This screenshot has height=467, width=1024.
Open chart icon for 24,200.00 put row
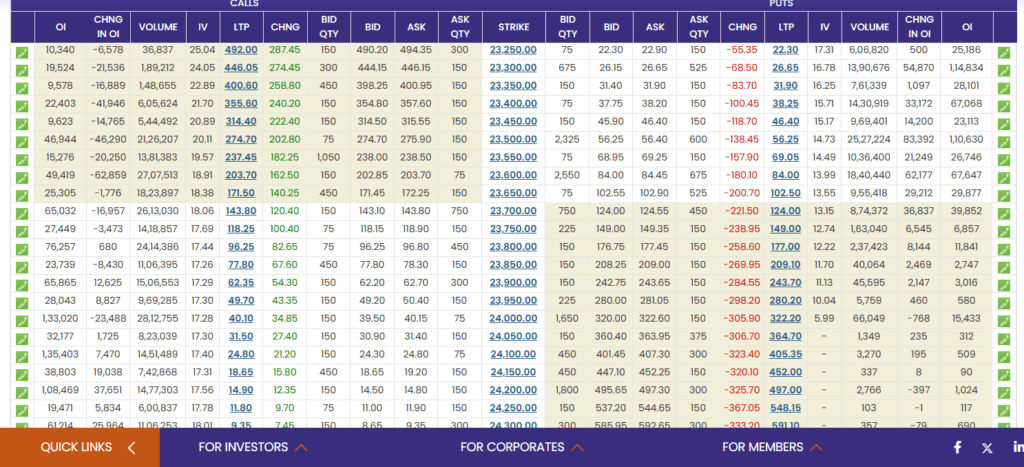coord(1004,393)
